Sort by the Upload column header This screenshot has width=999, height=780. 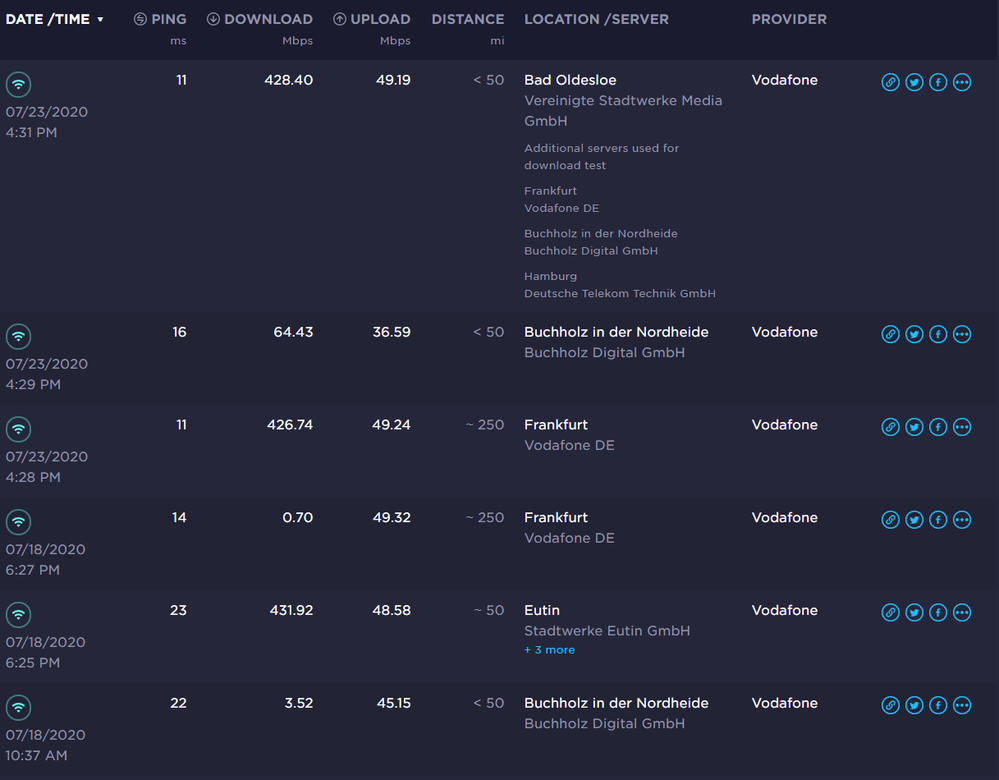[x=372, y=19]
